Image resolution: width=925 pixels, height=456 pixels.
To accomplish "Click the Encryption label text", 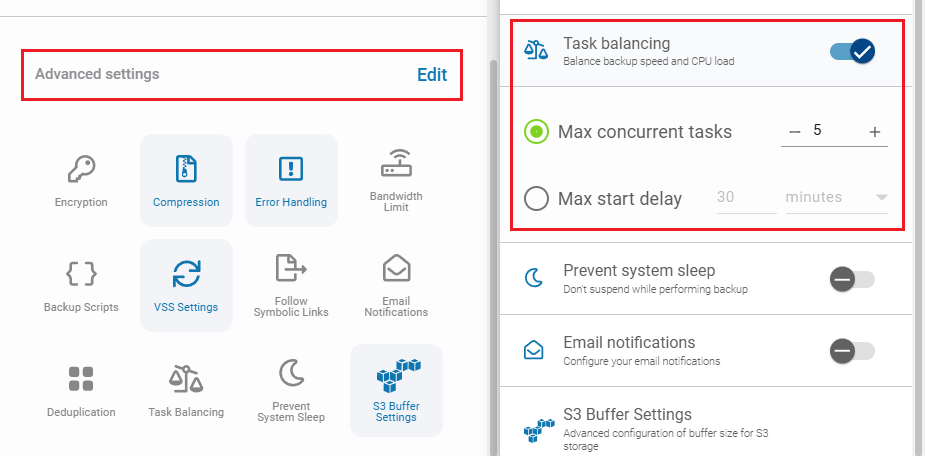I will point(81,202).
